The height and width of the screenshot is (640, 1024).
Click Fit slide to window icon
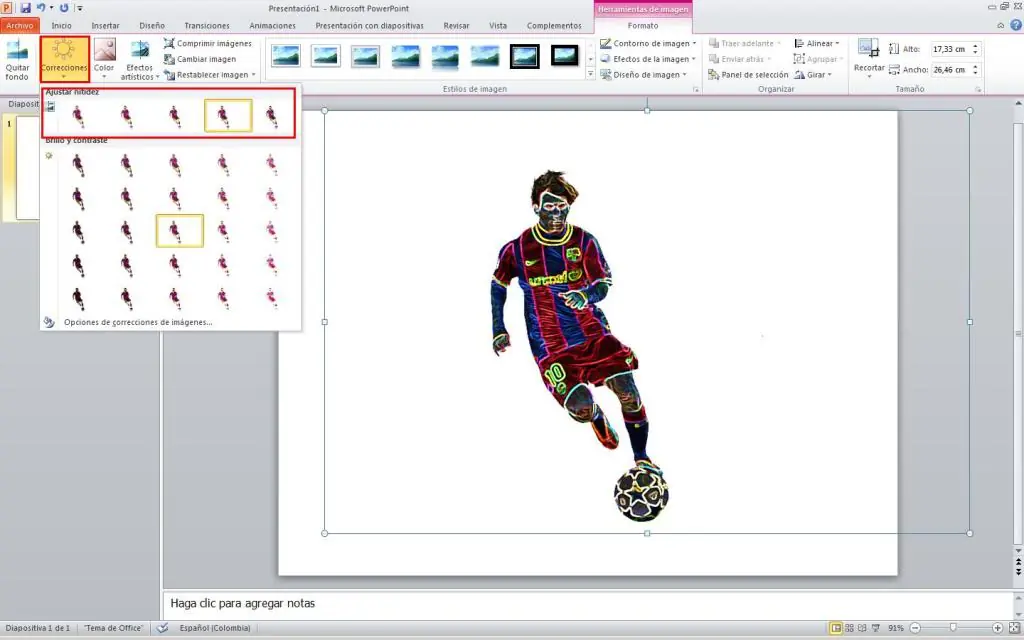pyautogui.click(x=1014, y=628)
